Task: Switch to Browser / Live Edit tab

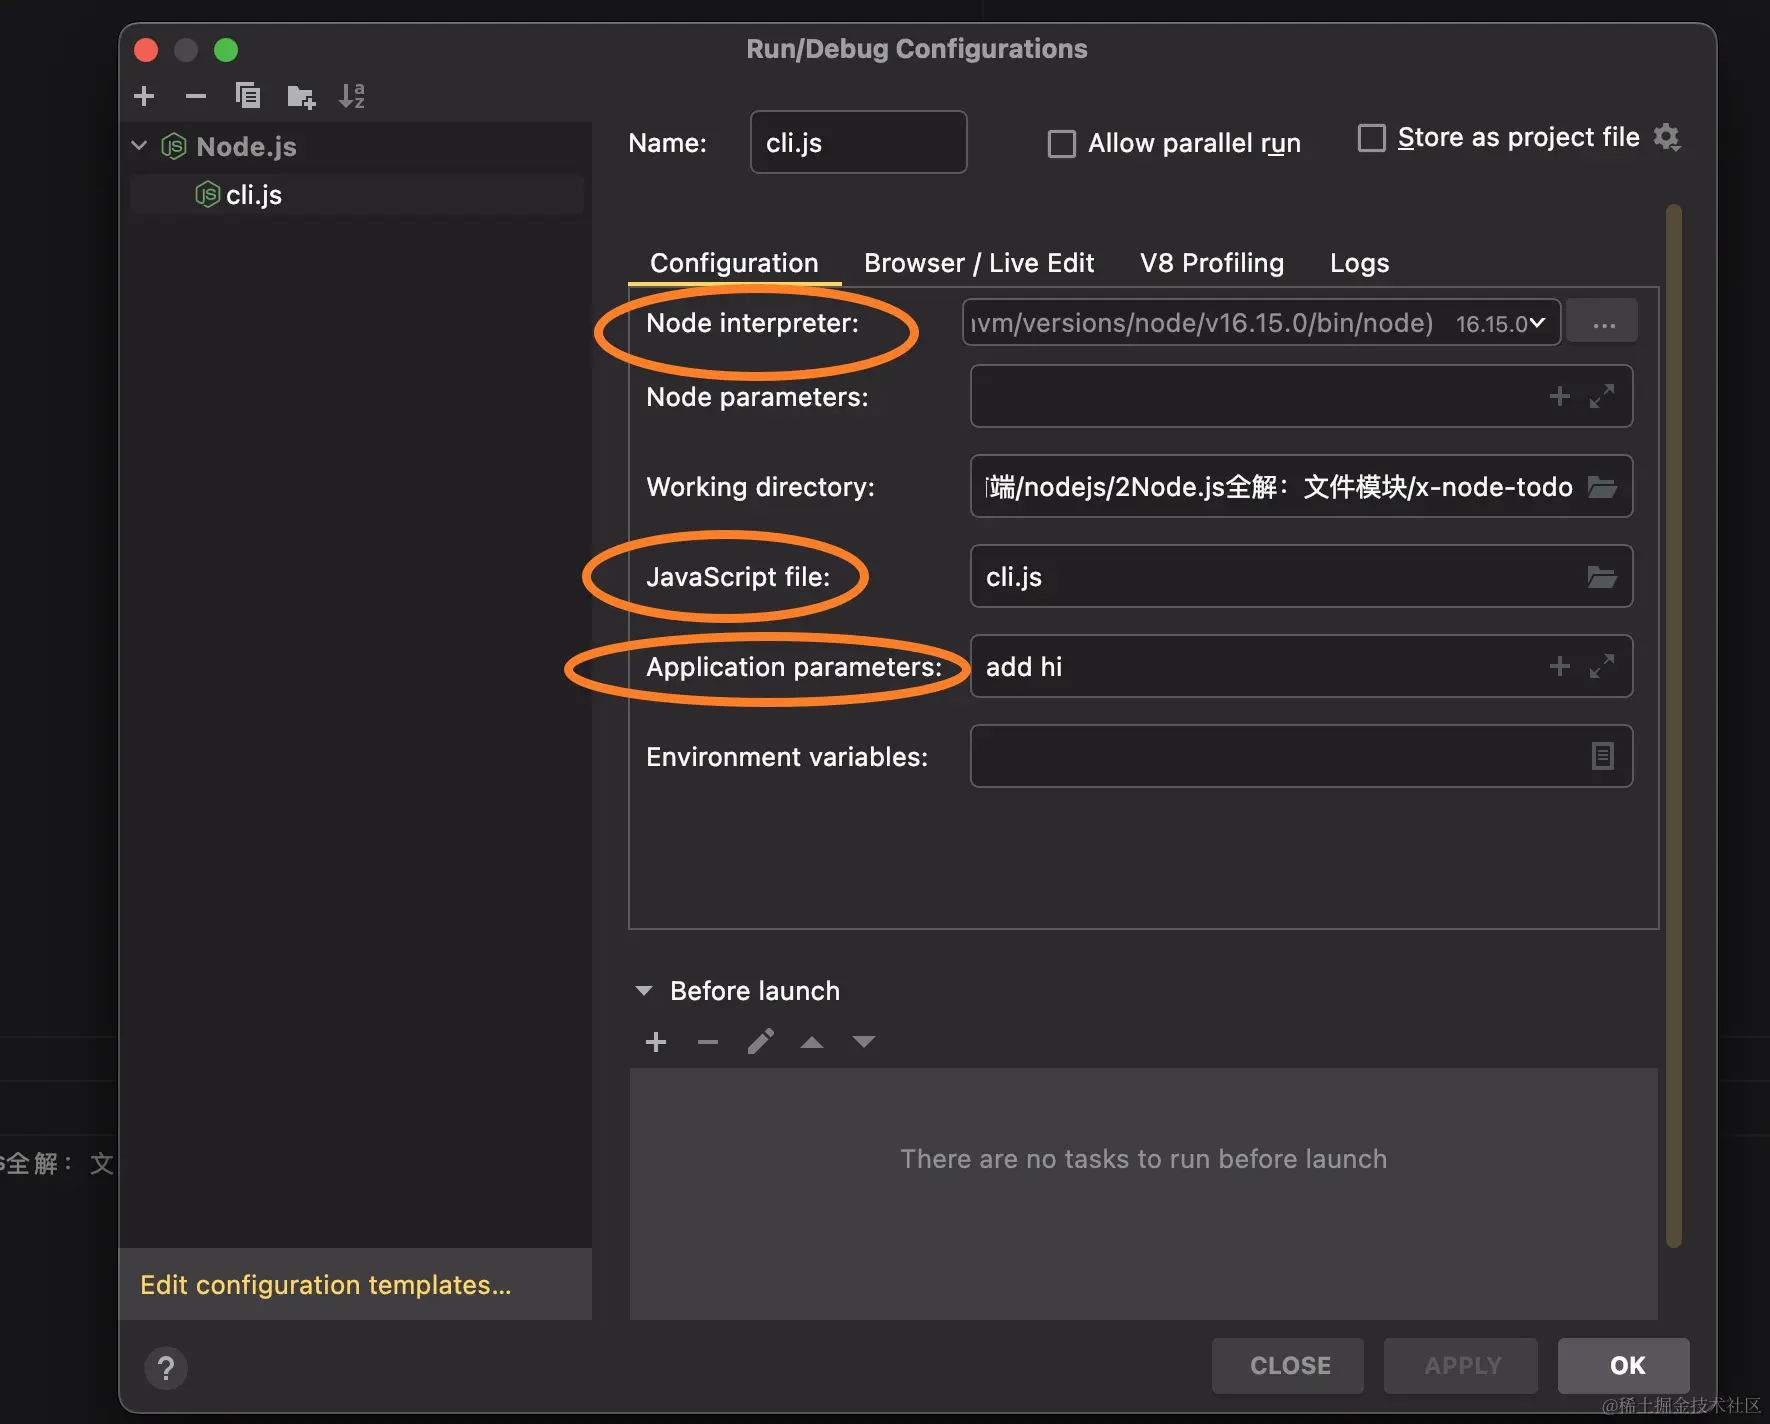Action: (979, 263)
